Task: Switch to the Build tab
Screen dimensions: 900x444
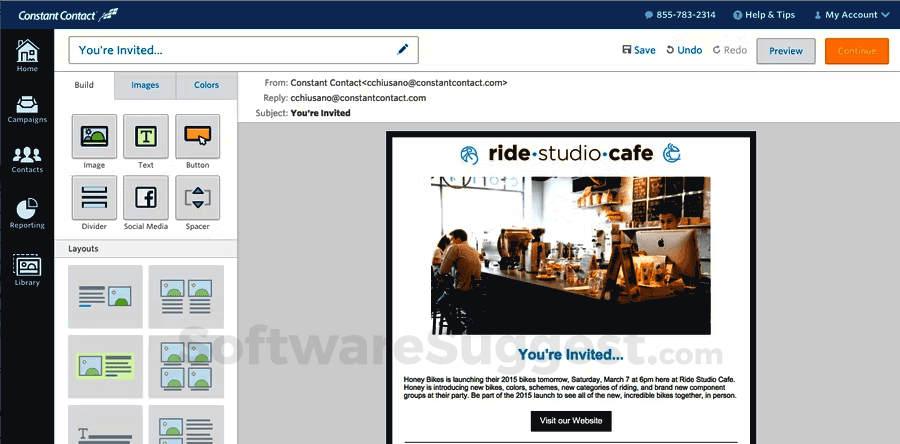Action: coord(84,85)
